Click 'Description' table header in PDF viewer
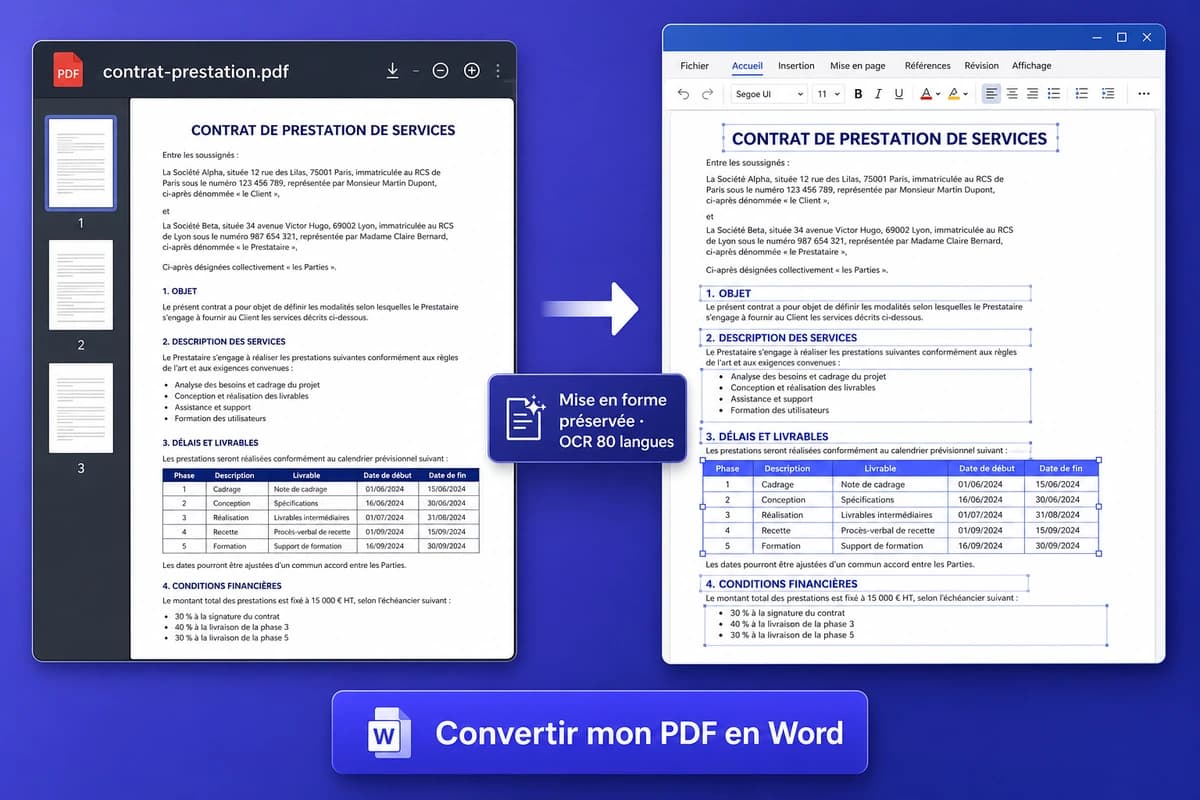The height and width of the screenshot is (800, 1200). click(x=234, y=475)
